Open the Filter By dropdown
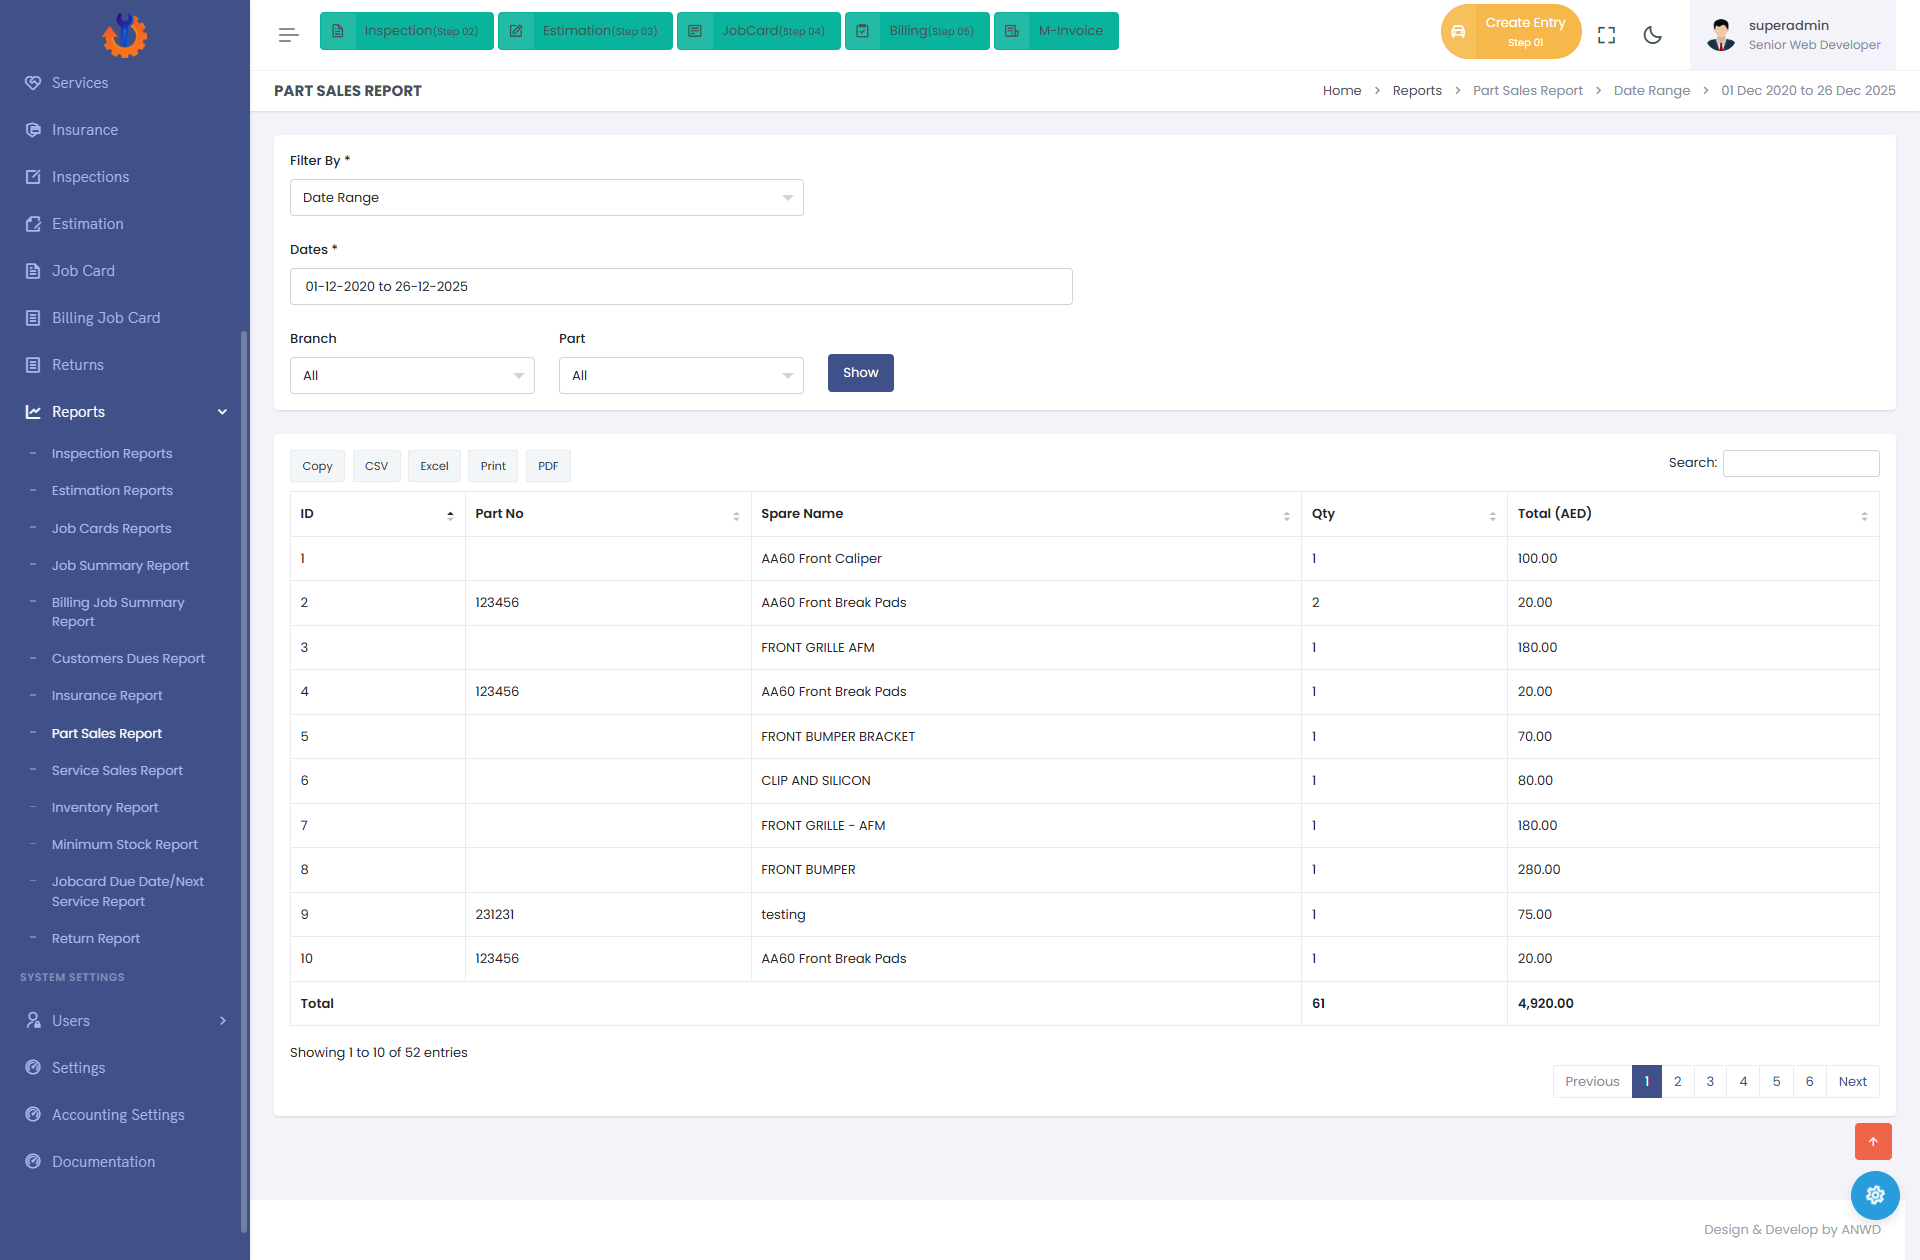The width and height of the screenshot is (1920, 1260). (x=547, y=198)
